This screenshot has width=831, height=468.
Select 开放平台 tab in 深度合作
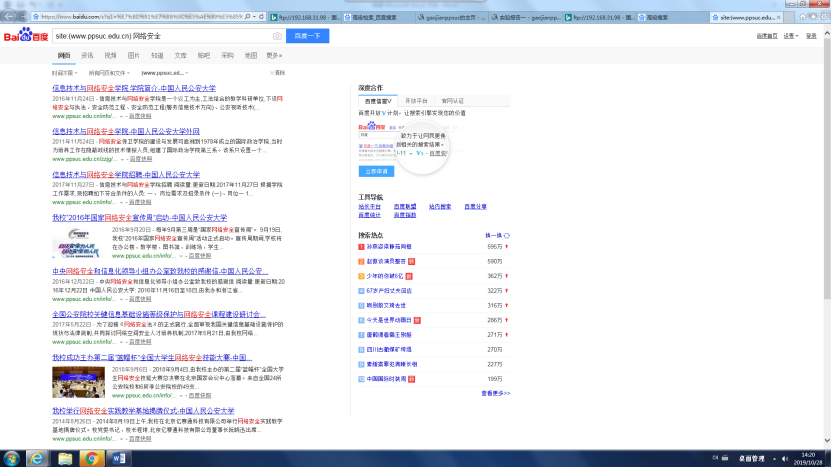click(416, 101)
